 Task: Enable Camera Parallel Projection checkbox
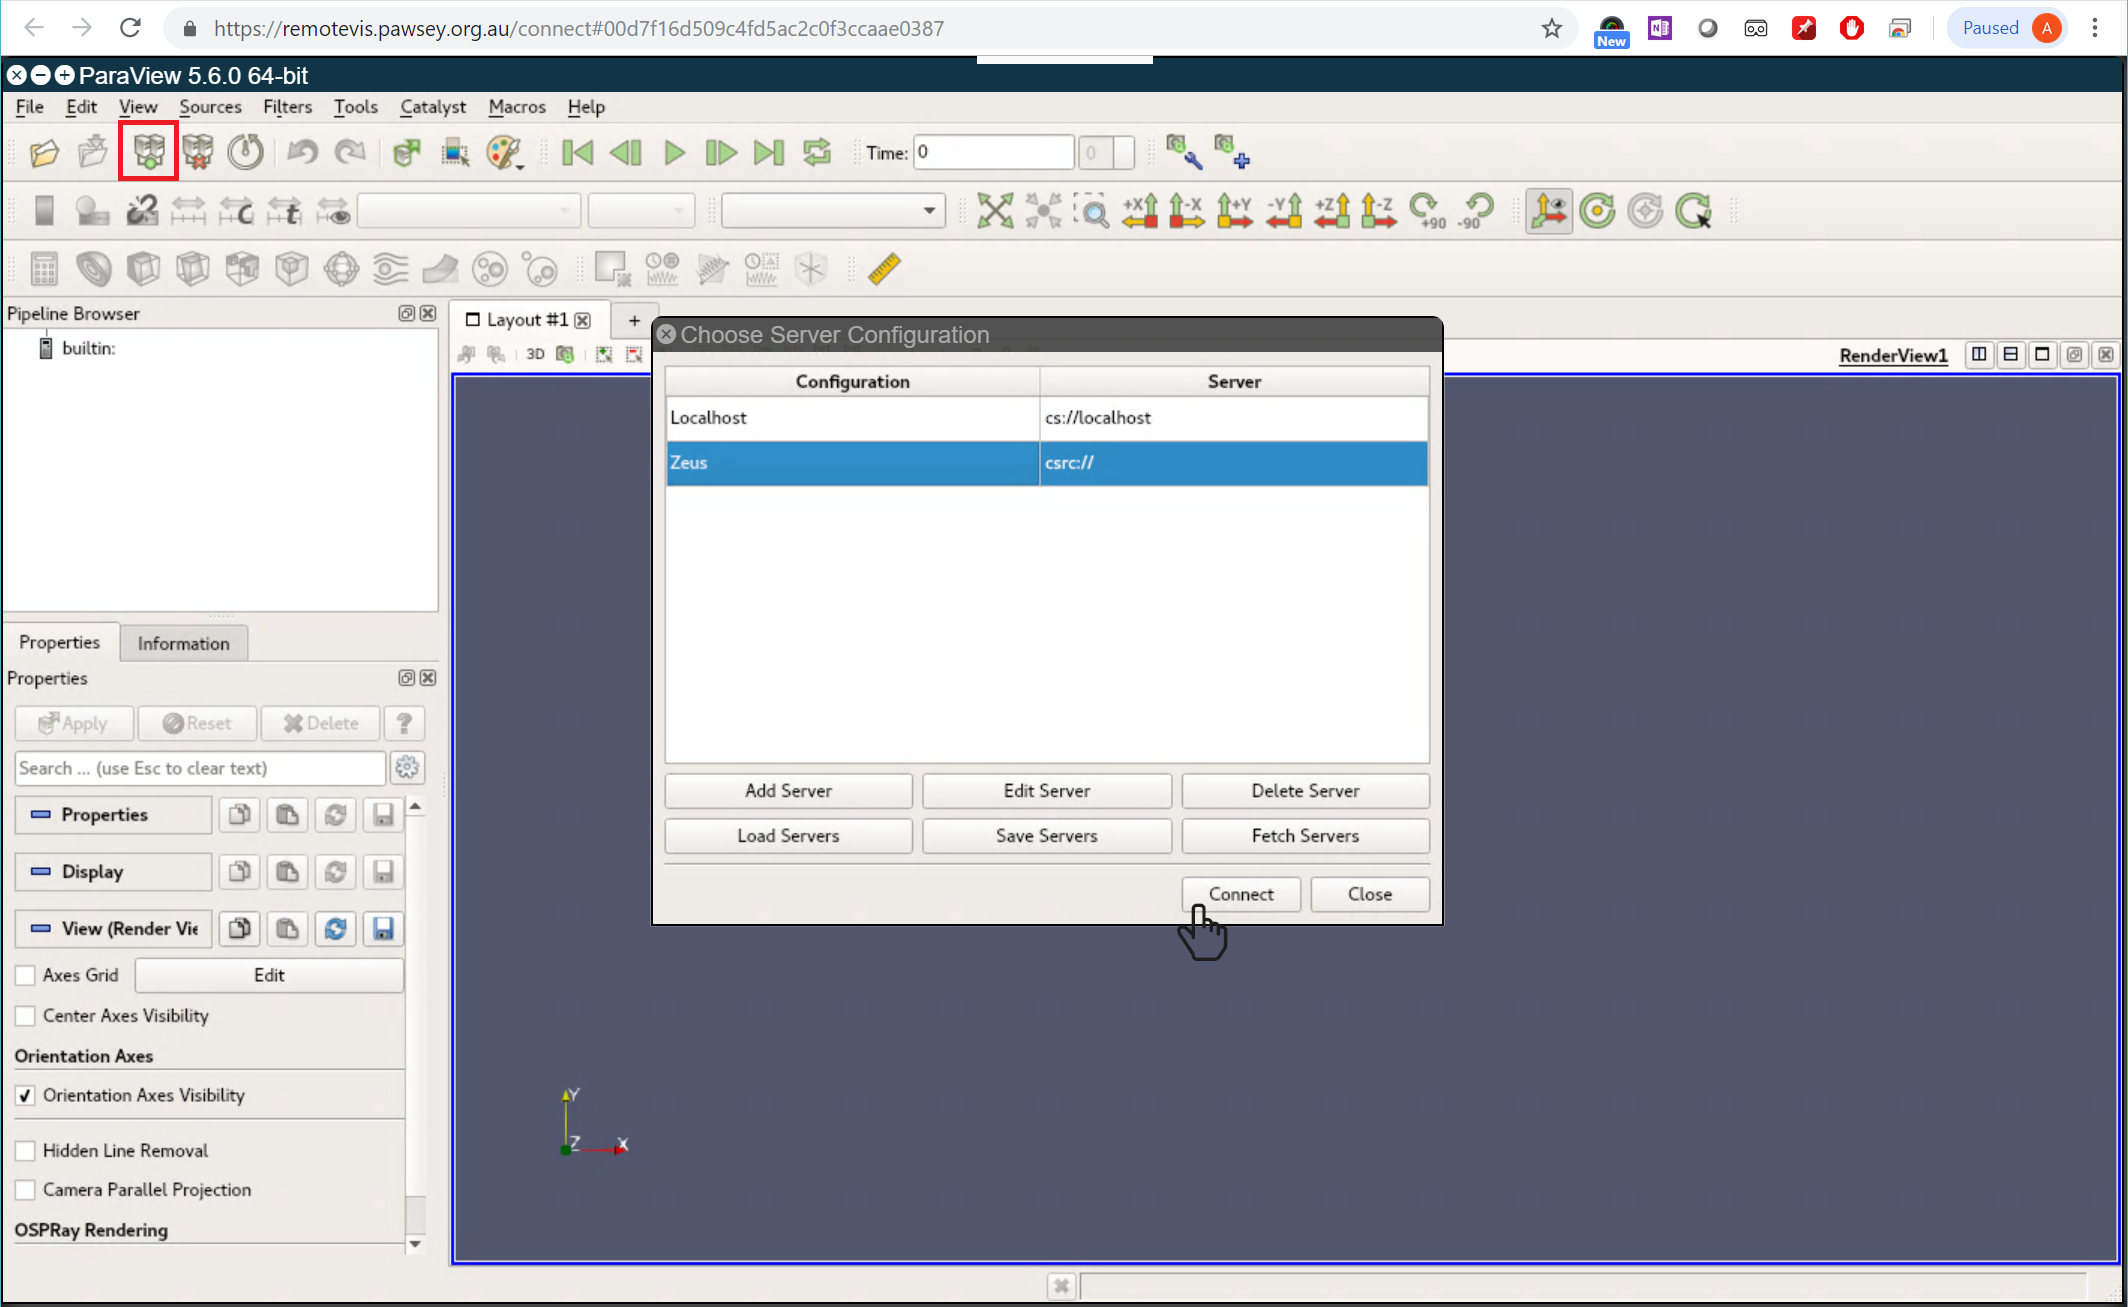tap(26, 1190)
